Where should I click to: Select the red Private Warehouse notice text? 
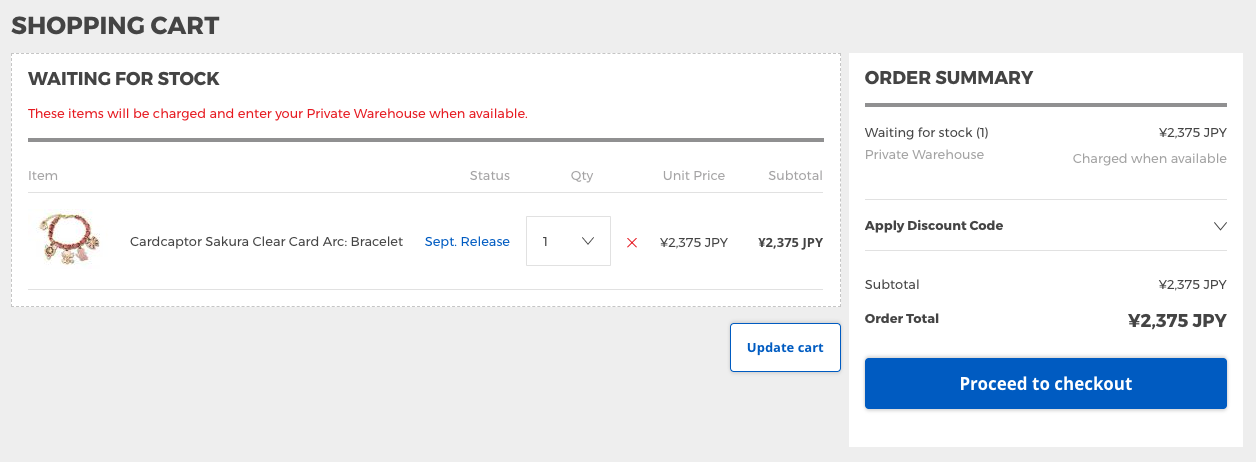pos(278,114)
